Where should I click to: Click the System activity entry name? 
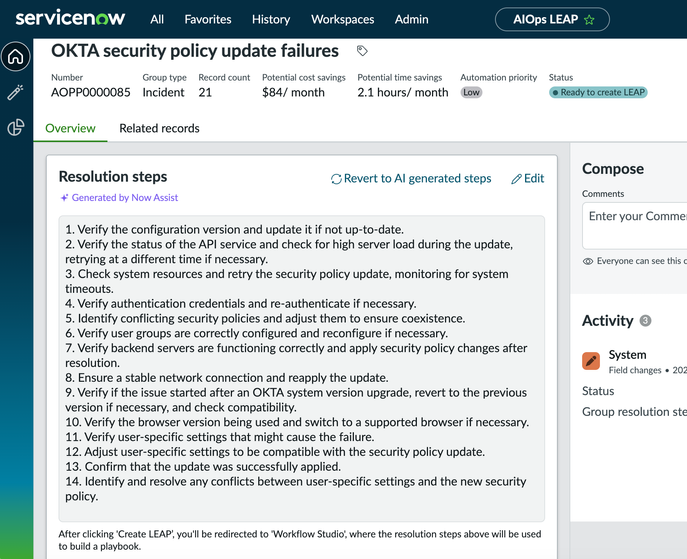coord(627,354)
